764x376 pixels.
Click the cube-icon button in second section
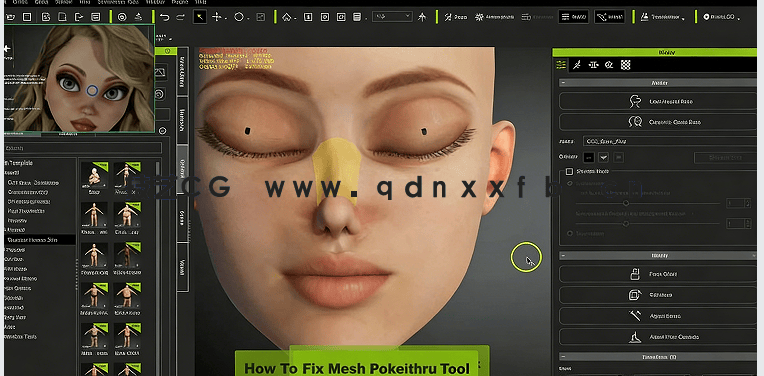pyautogui.click(x=658, y=295)
